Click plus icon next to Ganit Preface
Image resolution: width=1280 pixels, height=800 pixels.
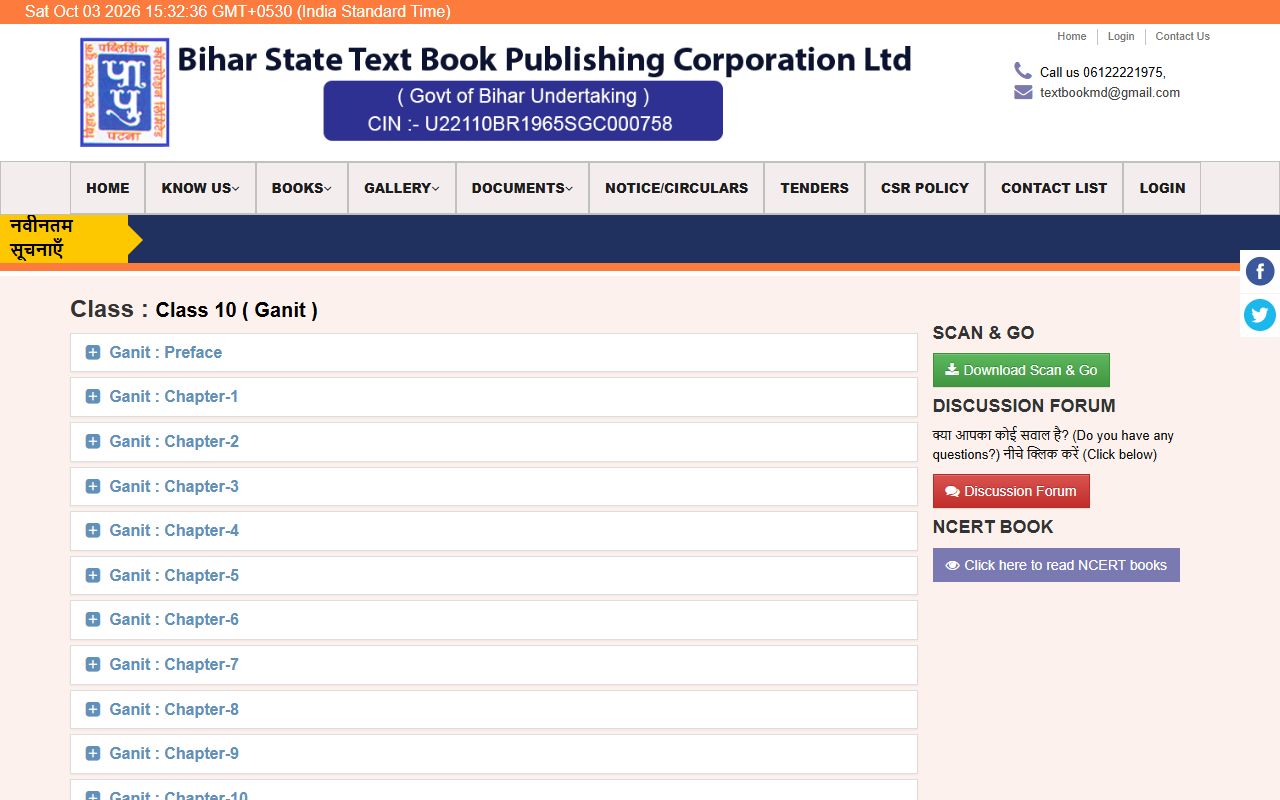93,352
